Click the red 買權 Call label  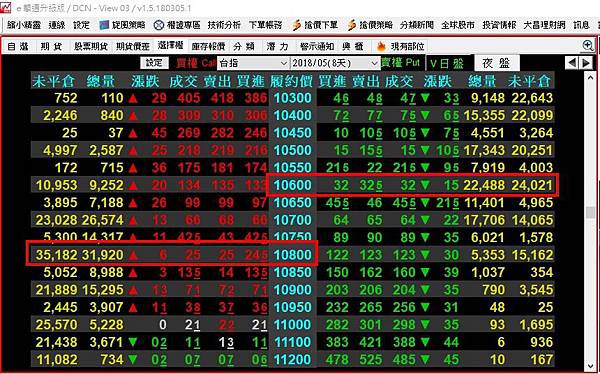[x=196, y=63]
